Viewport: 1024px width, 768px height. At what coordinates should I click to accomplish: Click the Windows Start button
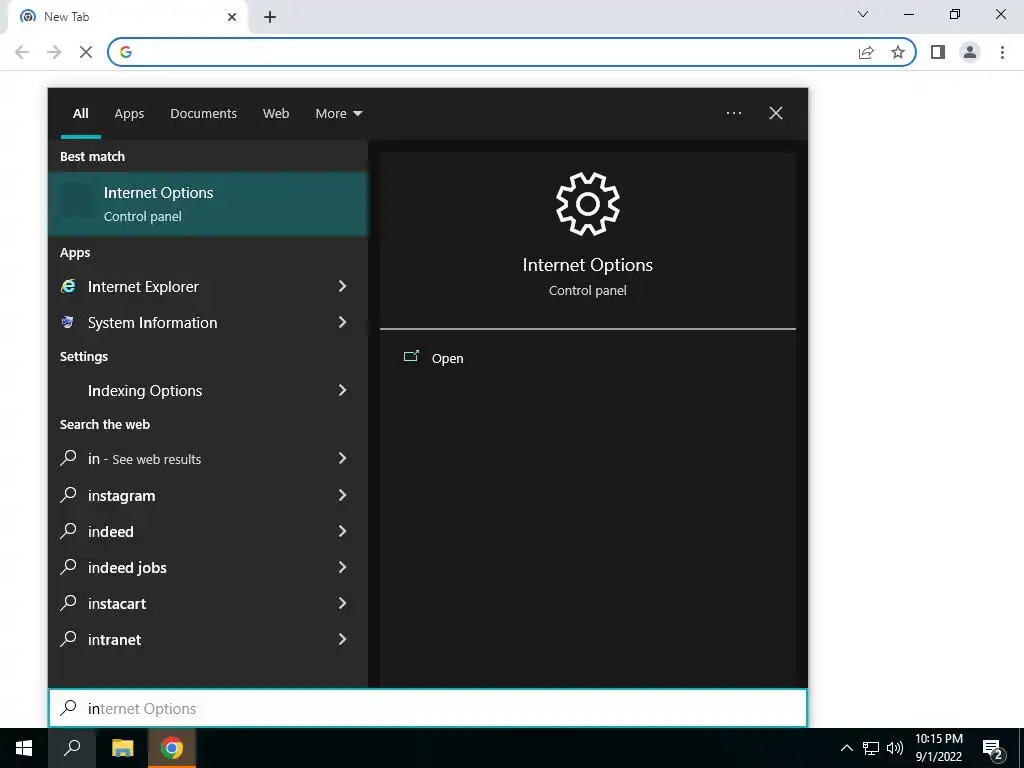point(24,748)
